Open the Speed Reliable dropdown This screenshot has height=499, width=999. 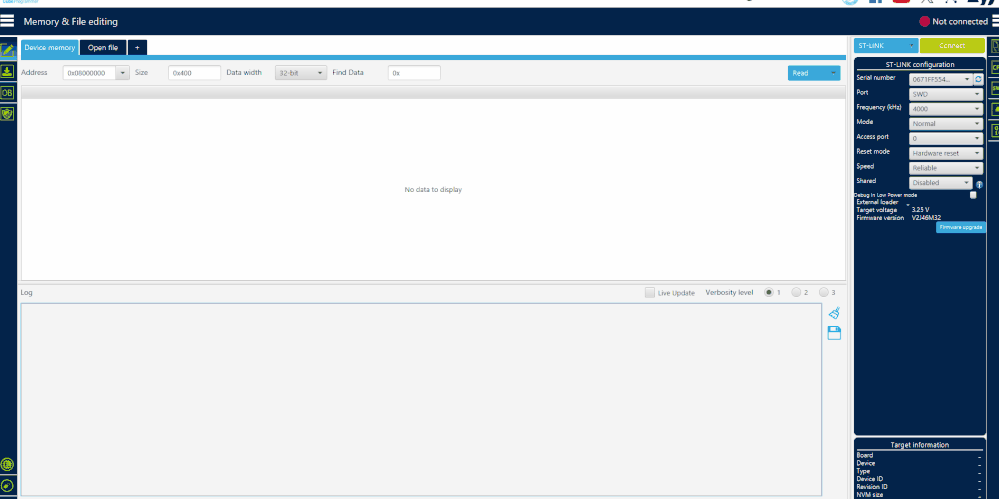pos(946,168)
